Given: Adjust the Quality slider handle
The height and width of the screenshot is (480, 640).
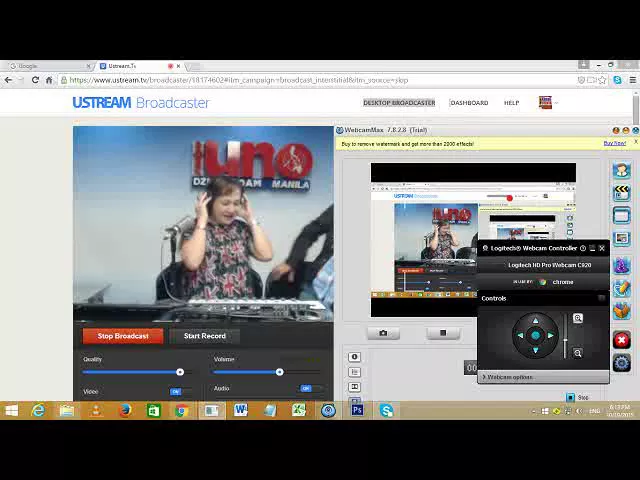Looking at the screenshot, I should tap(180, 372).
